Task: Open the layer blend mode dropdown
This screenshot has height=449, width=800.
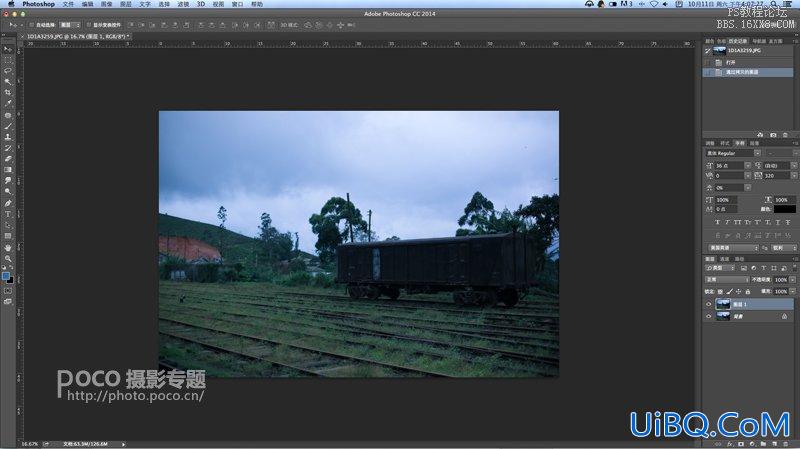Action: click(x=727, y=280)
